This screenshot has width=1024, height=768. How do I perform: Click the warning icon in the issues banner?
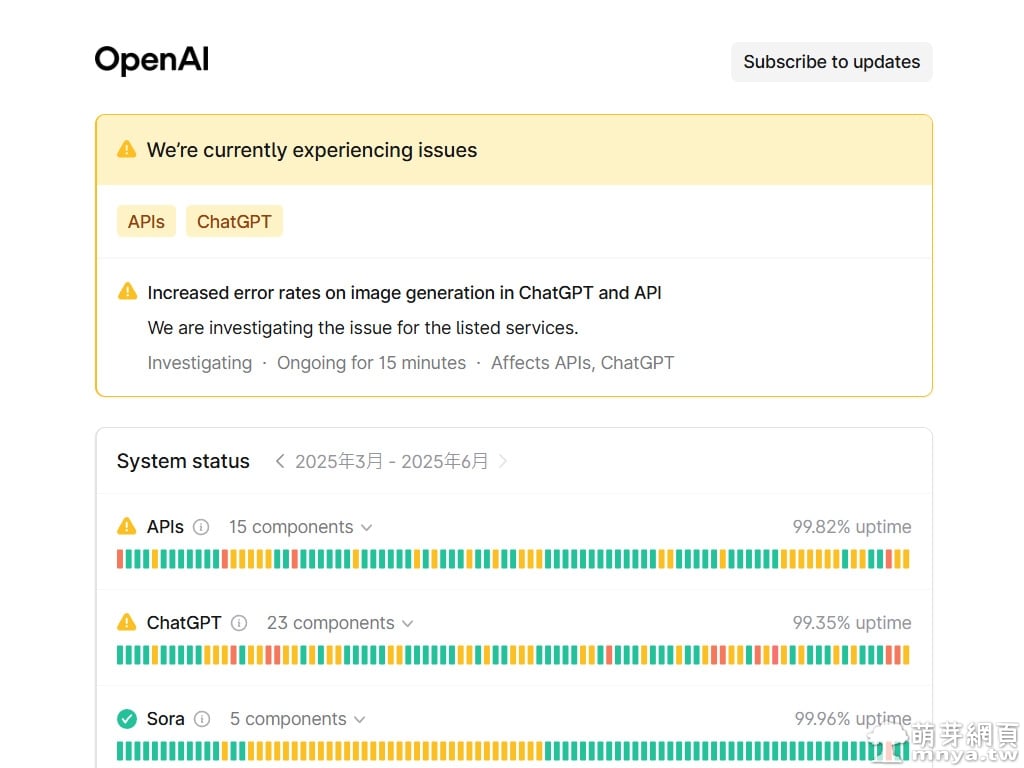tap(127, 150)
